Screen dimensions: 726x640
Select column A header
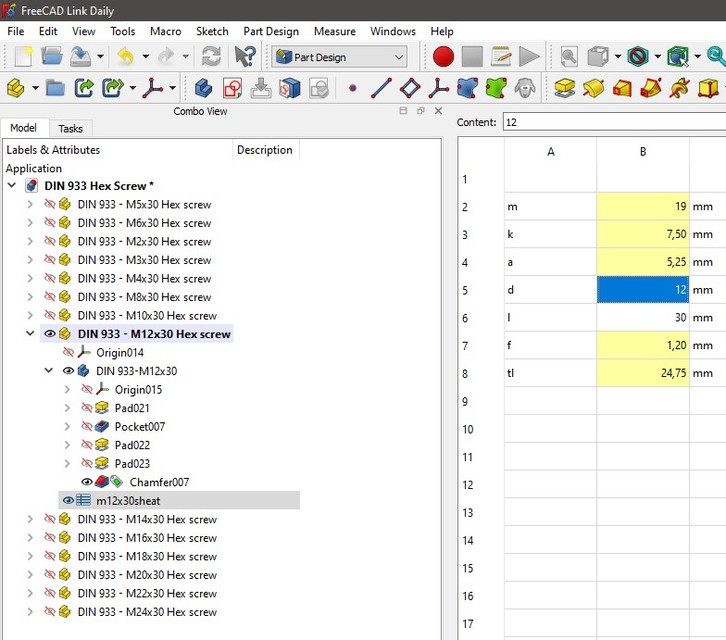tap(551, 152)
